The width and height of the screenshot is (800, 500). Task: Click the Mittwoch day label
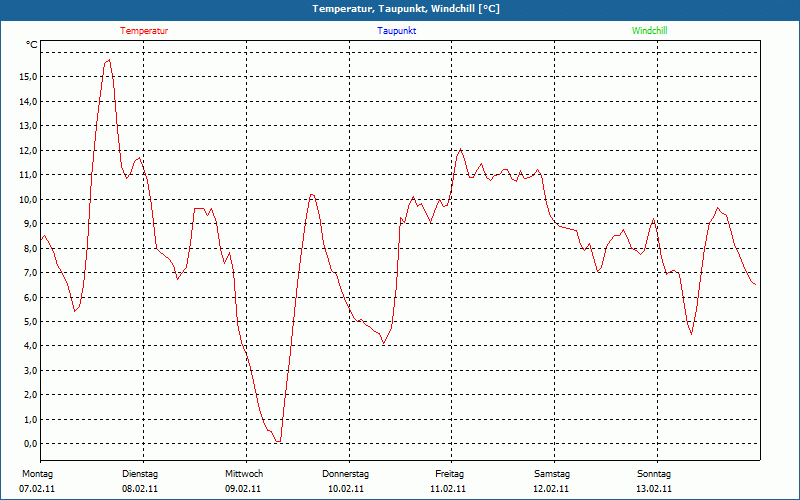[244, 474]
